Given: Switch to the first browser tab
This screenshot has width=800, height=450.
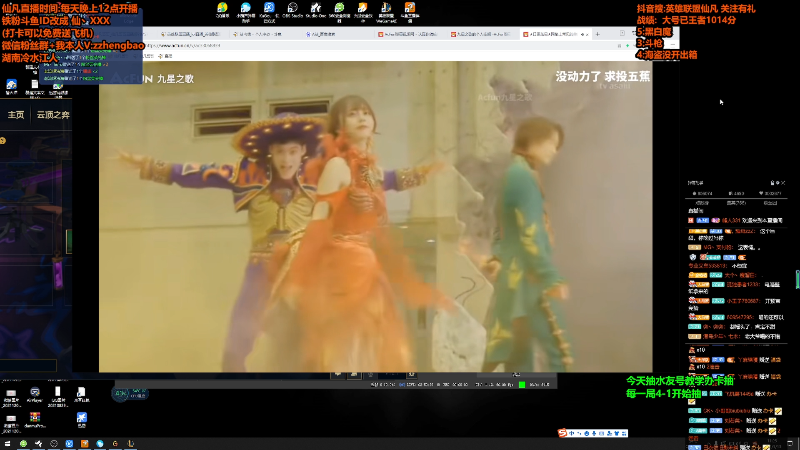Looking at the screenshot, I should [x=189, y=34].
